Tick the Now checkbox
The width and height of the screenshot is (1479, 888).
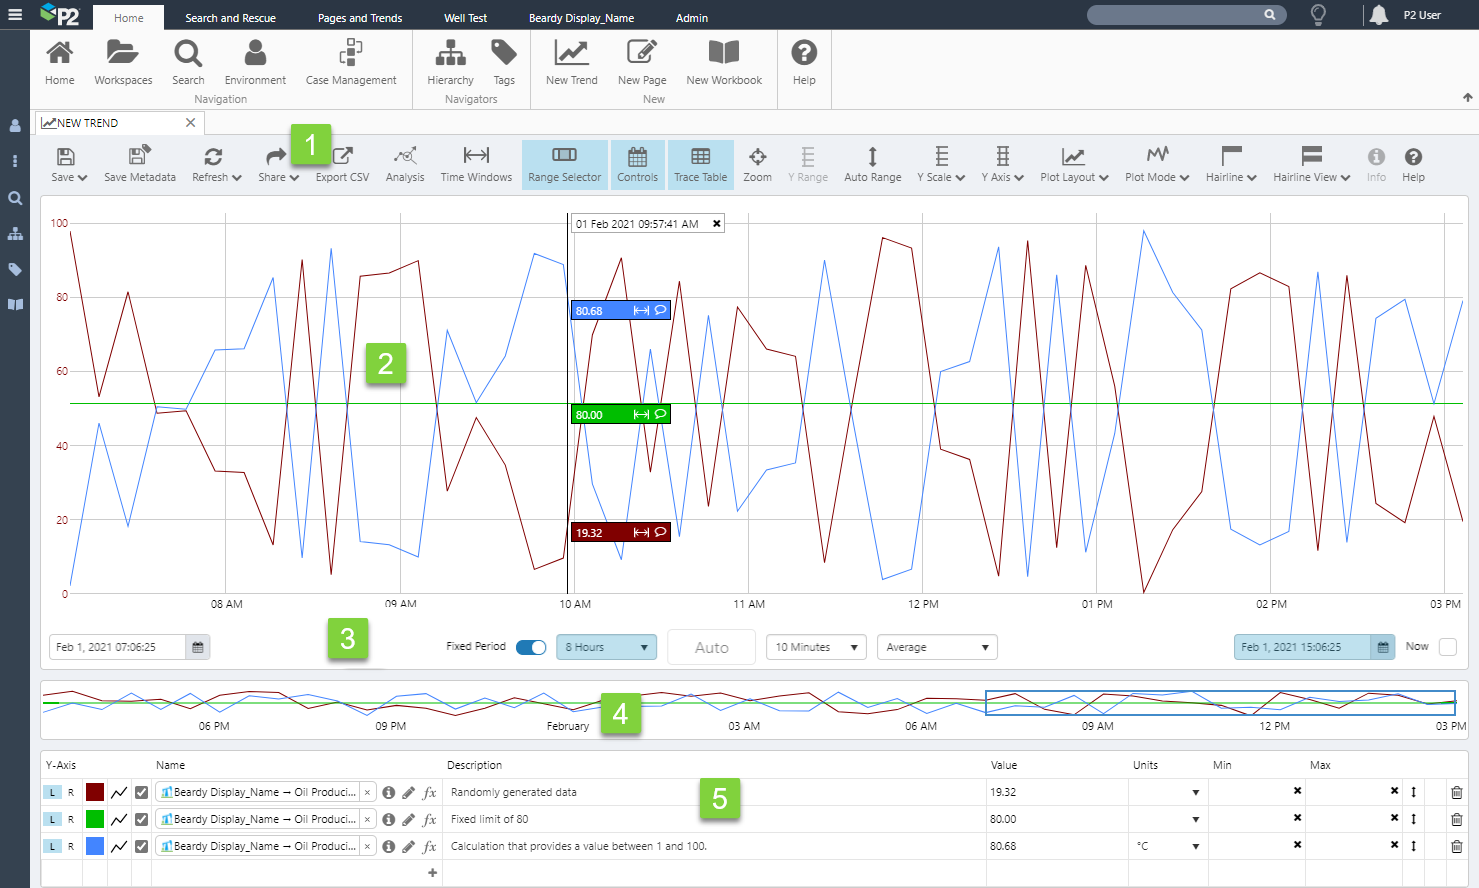1447,647
